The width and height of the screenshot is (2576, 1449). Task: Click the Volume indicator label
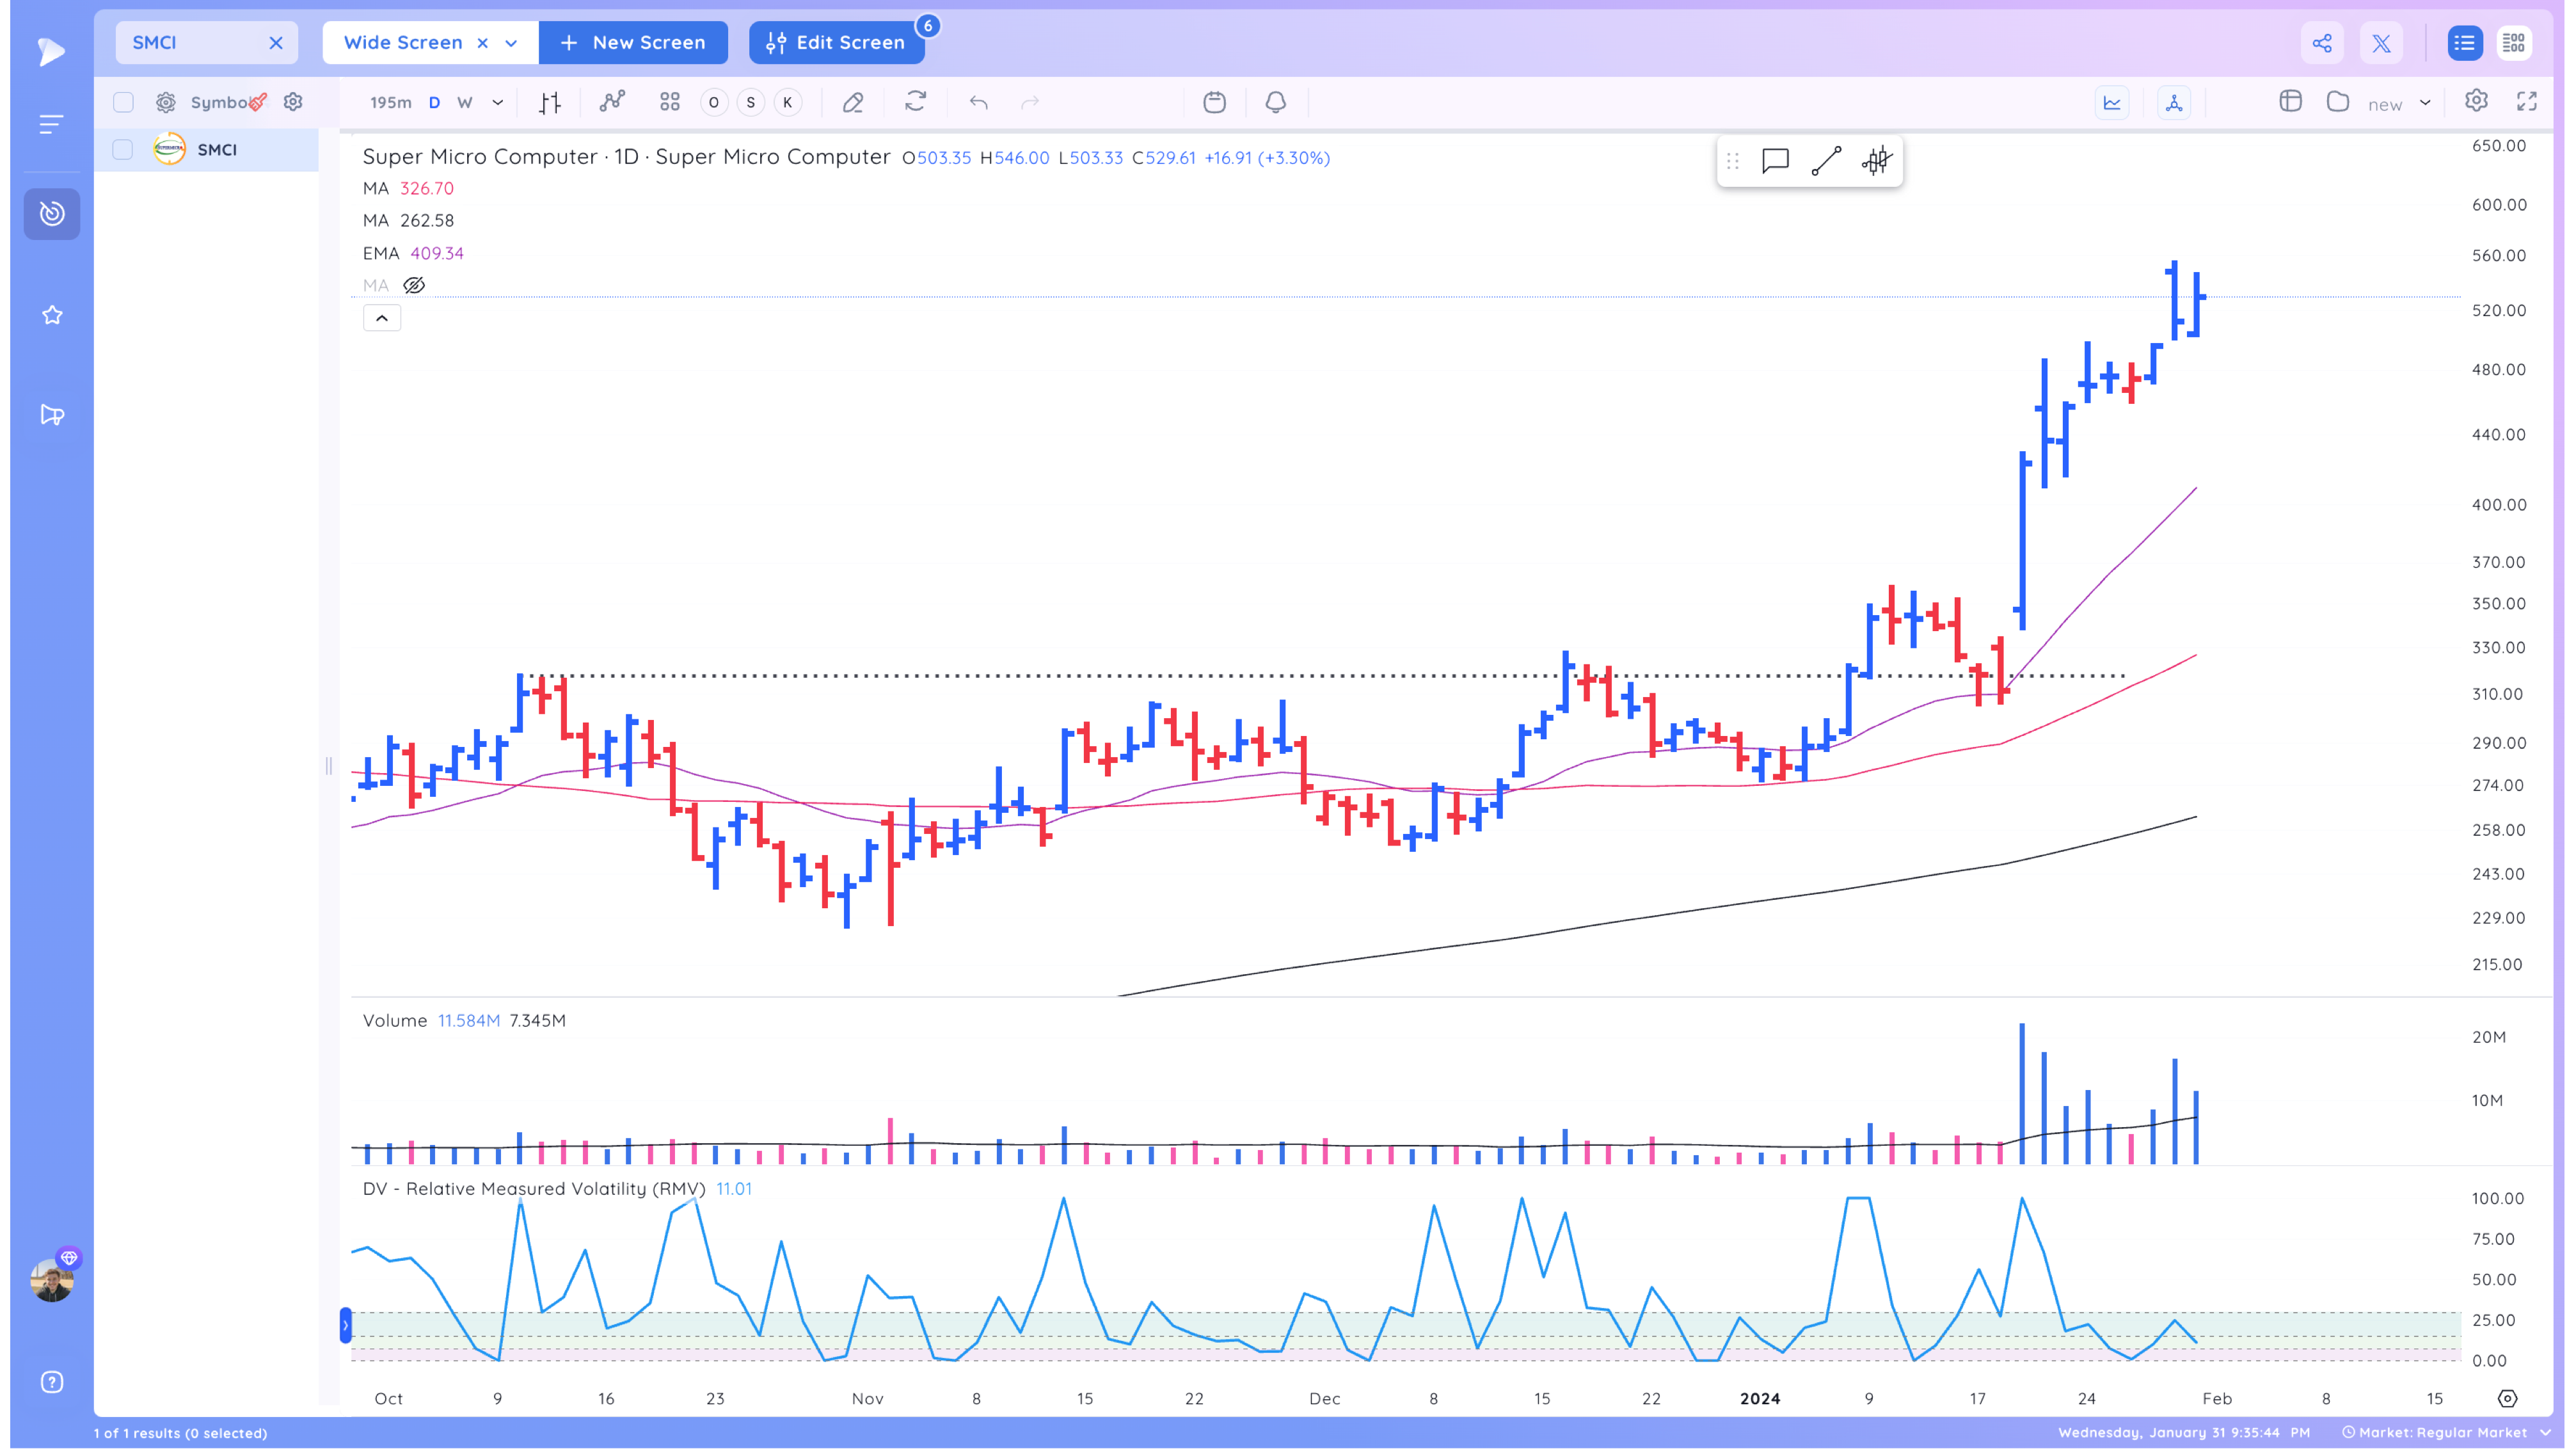[394, 1020]
